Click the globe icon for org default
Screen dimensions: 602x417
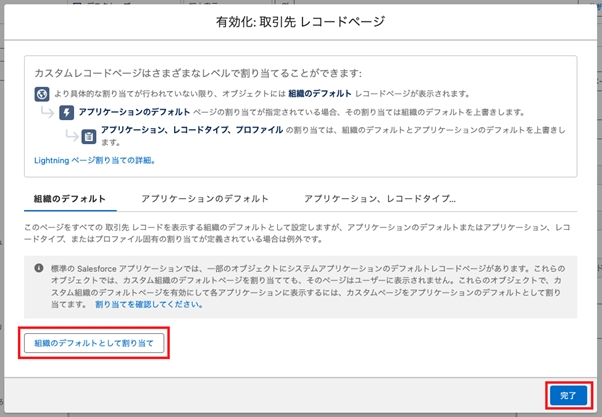40,95
